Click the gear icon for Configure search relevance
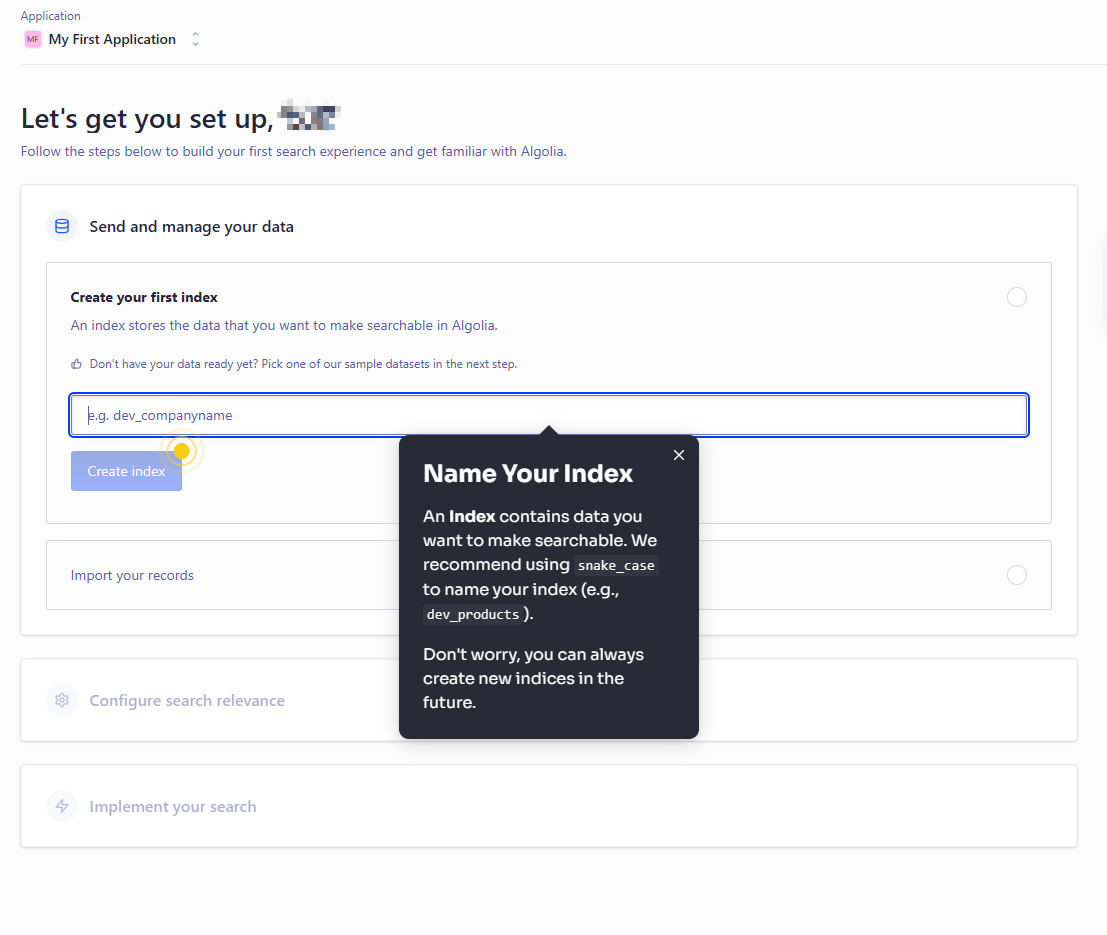This screenshot has width=1107, height=935. 62,700
